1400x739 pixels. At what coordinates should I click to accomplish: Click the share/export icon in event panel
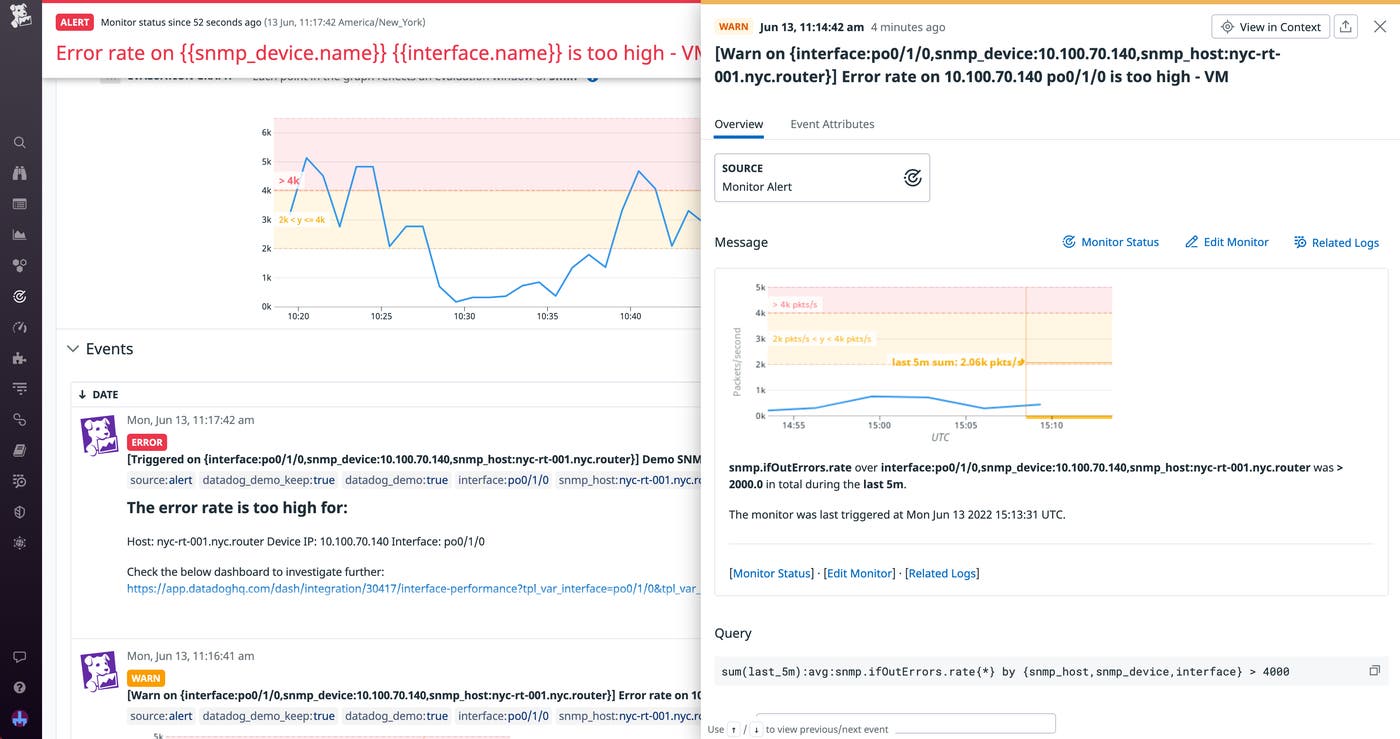pyautogui.click(x=1346, y=27)
